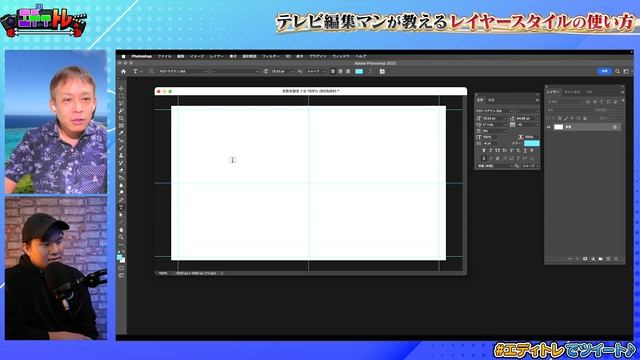
Task: Select the Crop tool
Action: [121, 118]
